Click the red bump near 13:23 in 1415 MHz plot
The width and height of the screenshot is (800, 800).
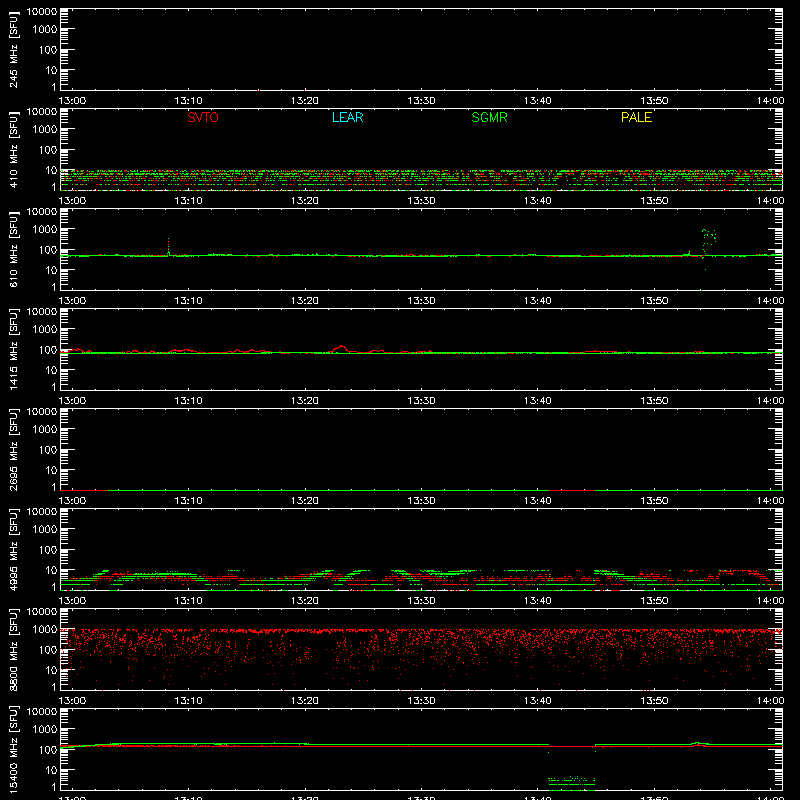340,349
